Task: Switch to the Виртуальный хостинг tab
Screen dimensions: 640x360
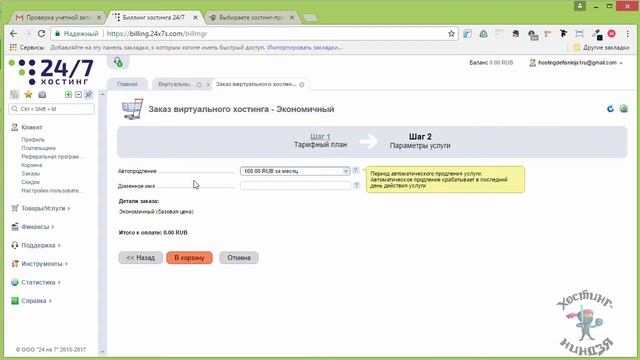Action: click(175, 84)
